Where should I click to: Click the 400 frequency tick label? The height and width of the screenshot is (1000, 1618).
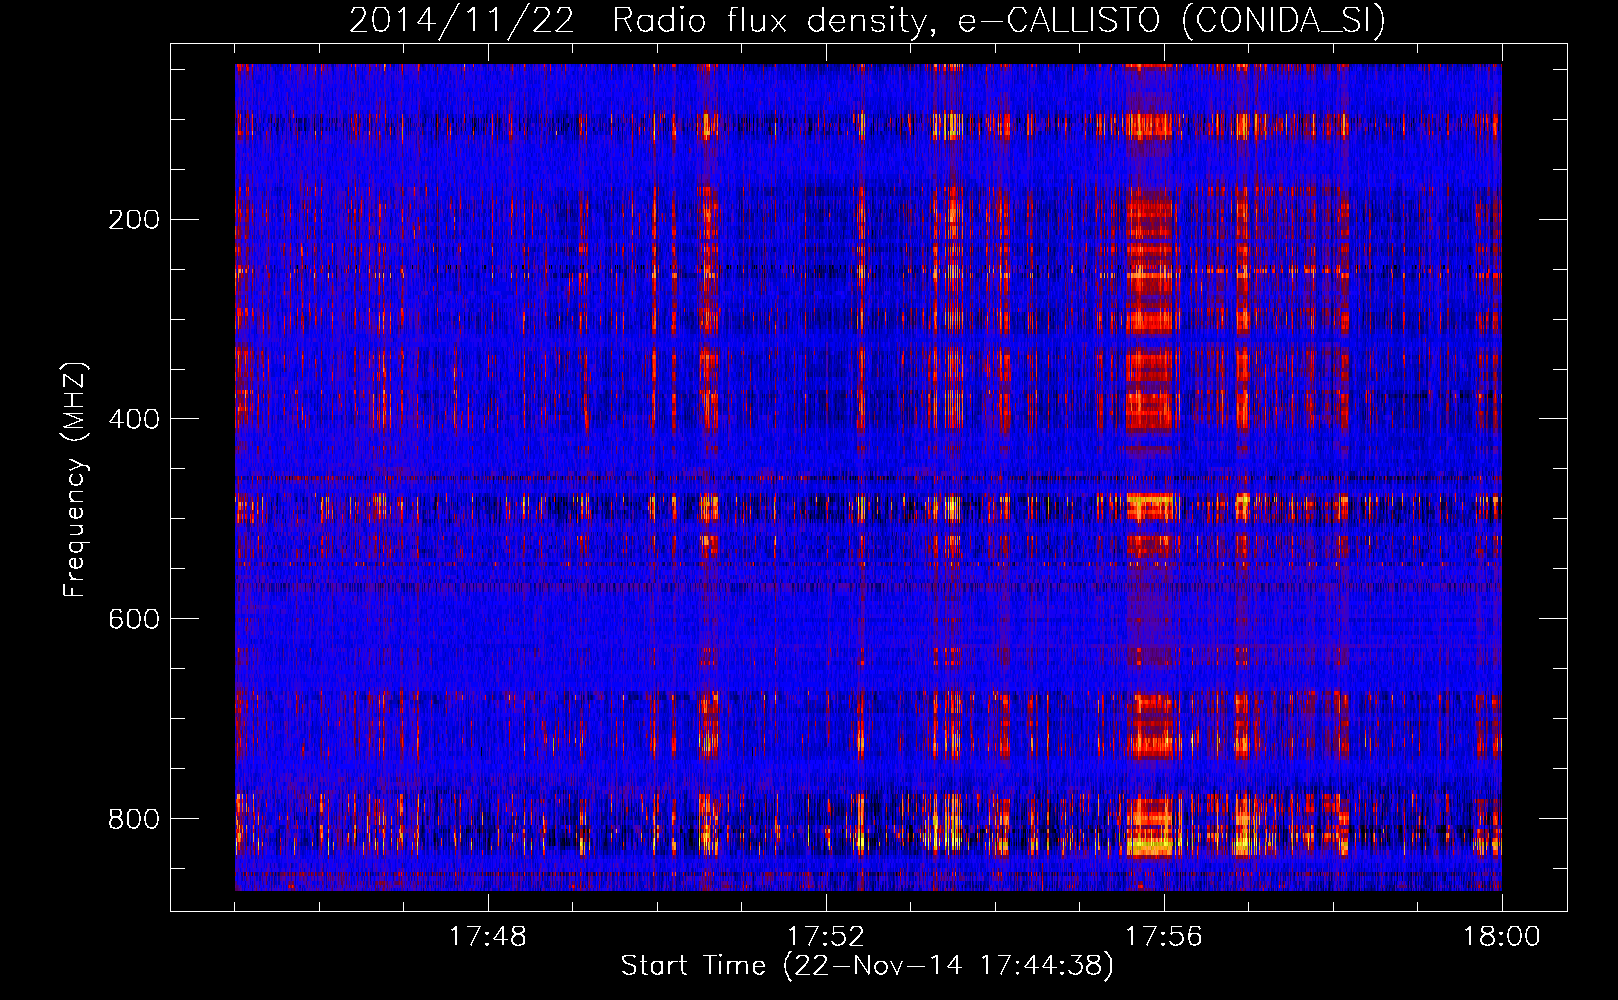tap(134, 419)
